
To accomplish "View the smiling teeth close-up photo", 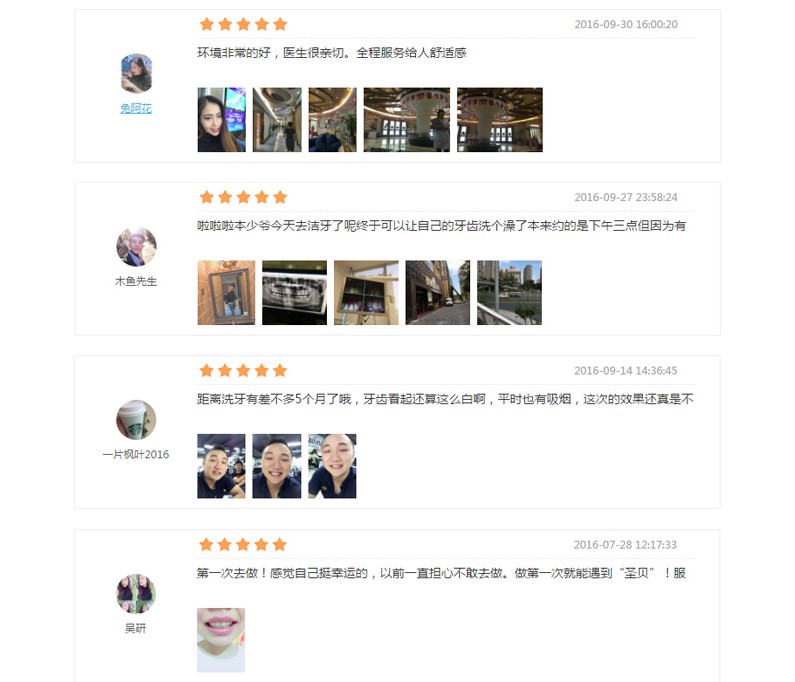I will click(x=221, y=640).
